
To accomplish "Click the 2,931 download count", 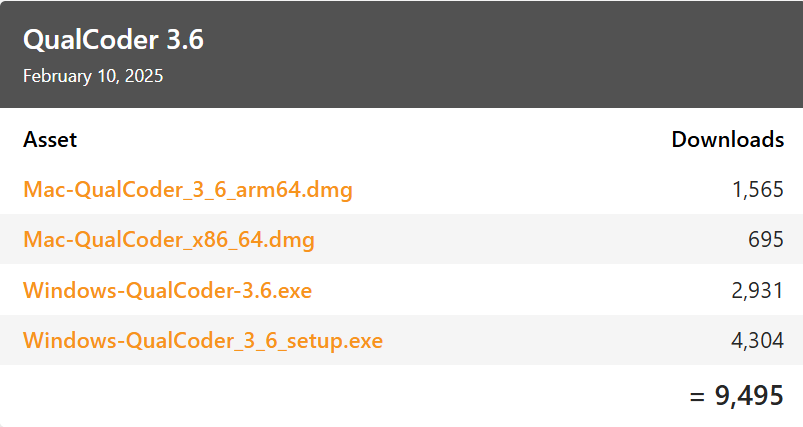I will [757, 290].
